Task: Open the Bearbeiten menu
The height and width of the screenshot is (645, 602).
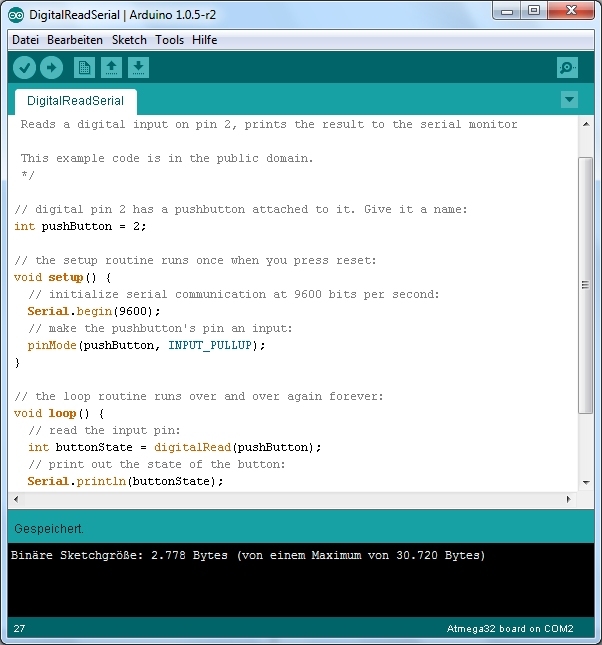Action: 75,40
